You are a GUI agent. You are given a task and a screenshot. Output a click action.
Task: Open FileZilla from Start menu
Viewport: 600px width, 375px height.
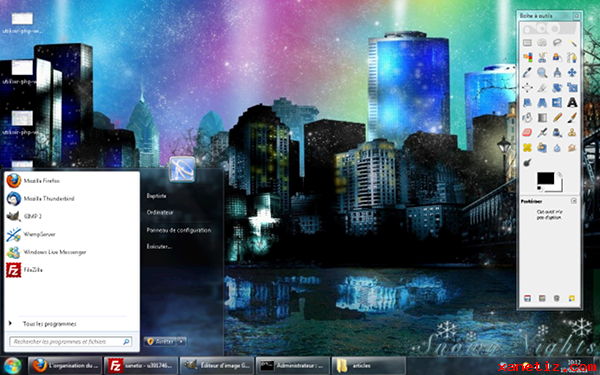72,270
